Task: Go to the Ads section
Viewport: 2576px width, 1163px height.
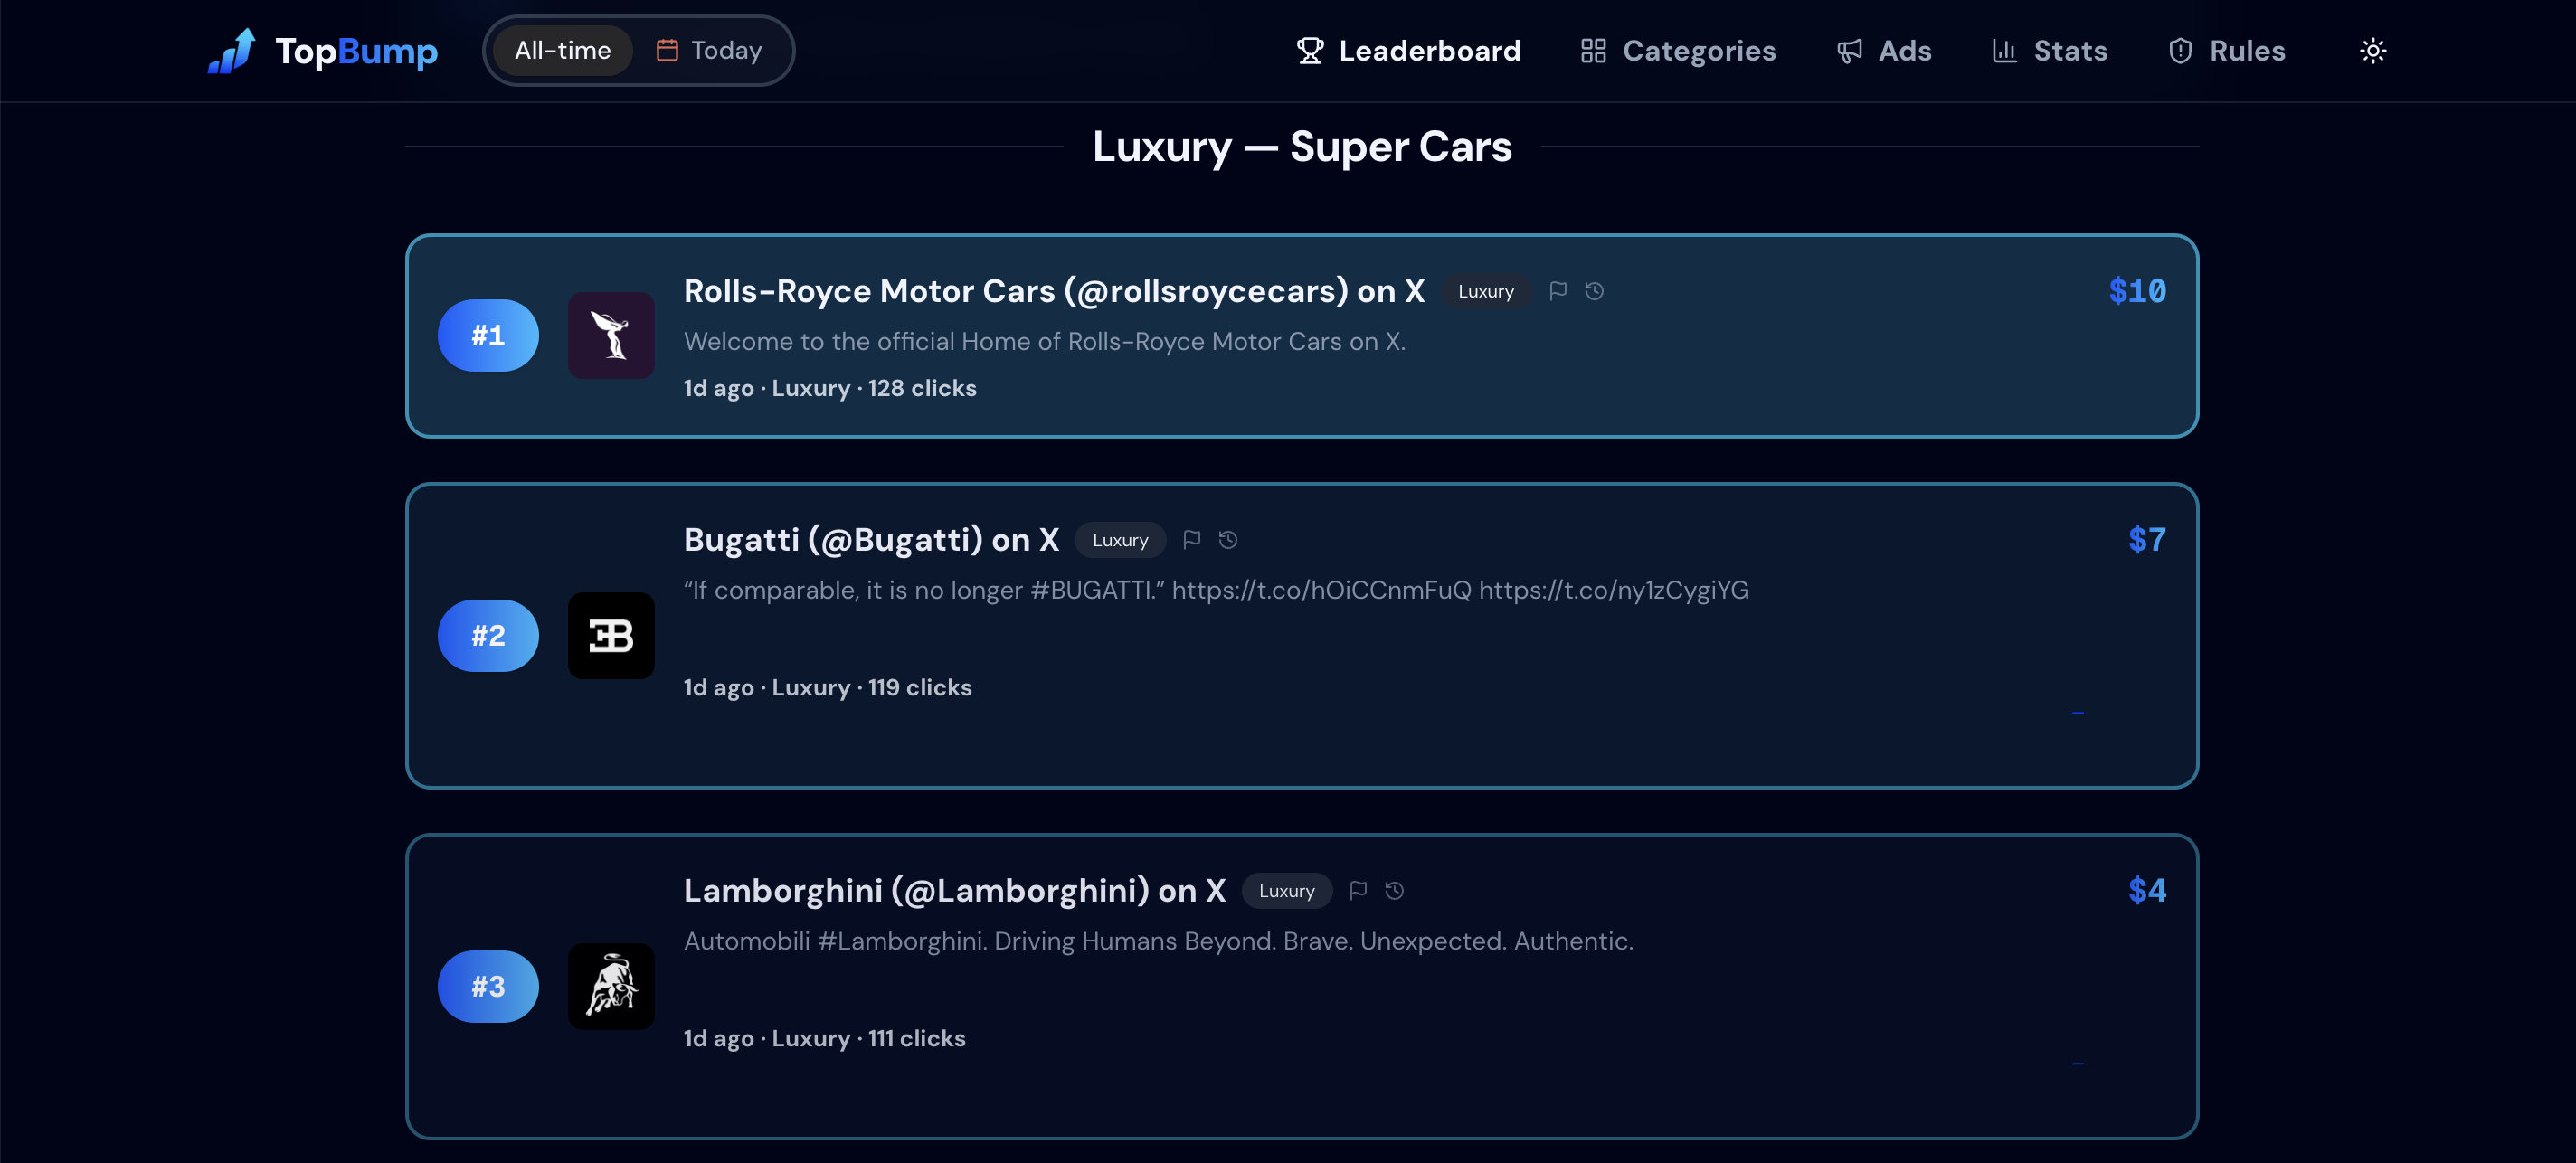Action: (1883, 51)
